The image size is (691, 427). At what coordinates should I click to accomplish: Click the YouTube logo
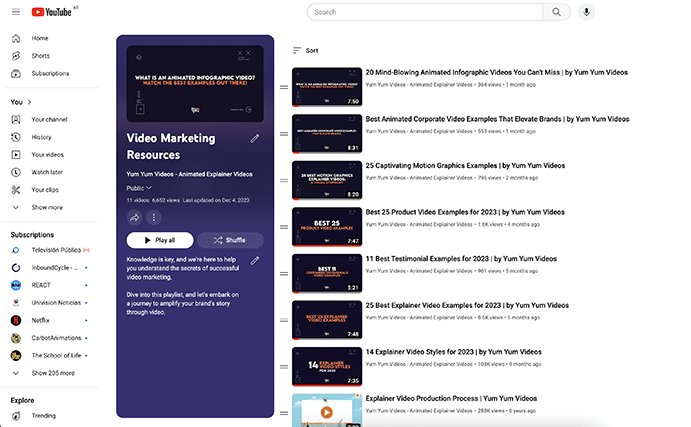coord(52,12)
